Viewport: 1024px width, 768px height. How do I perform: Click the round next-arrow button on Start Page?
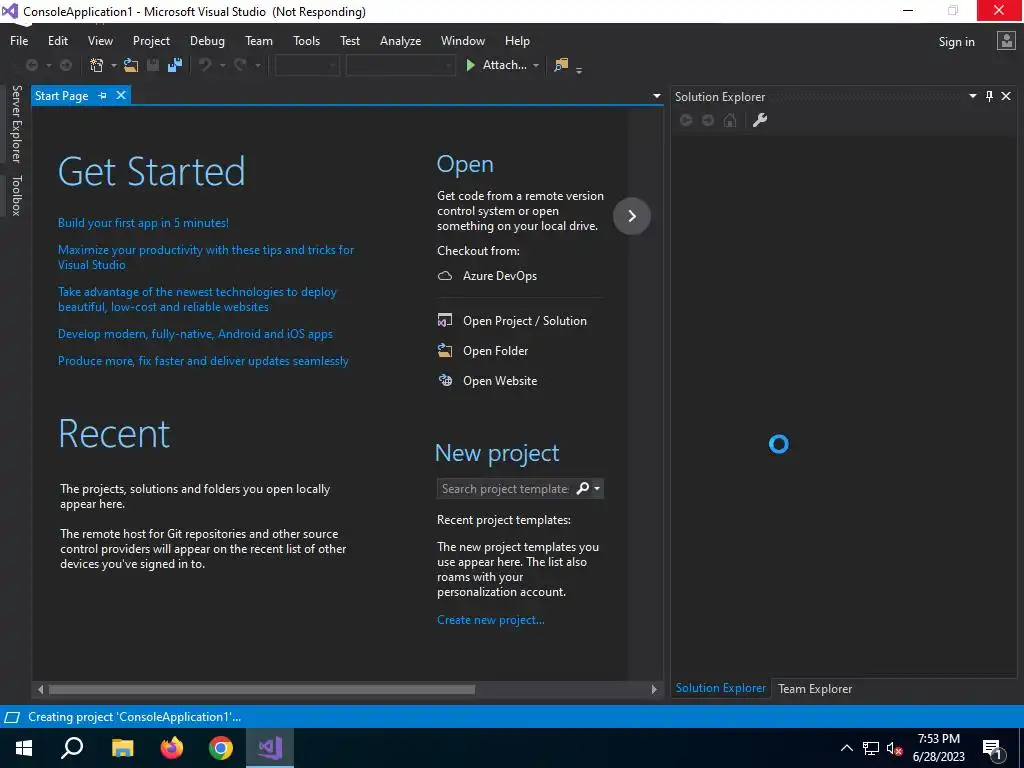[x=632, y=216]
